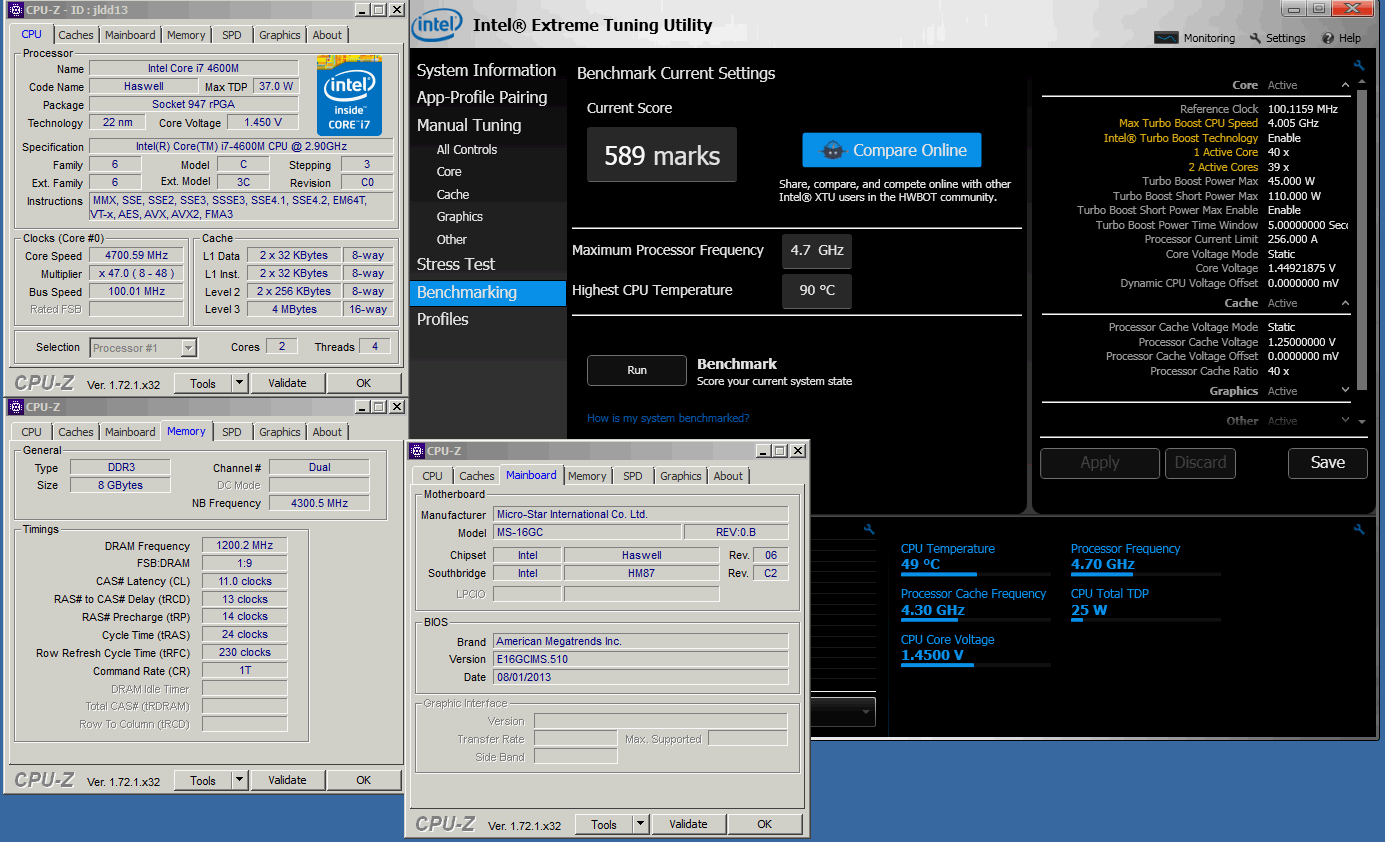Open Tools dropdown arrow in CPU-Z CPU window
Viewport: 1385px width, 842px height.
tap(240, 383)
